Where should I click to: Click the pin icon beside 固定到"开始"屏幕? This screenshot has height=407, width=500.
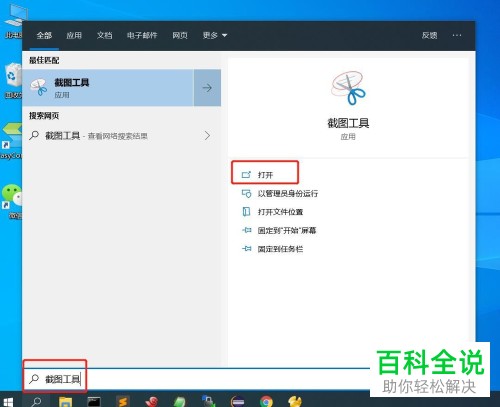point(246,230)
